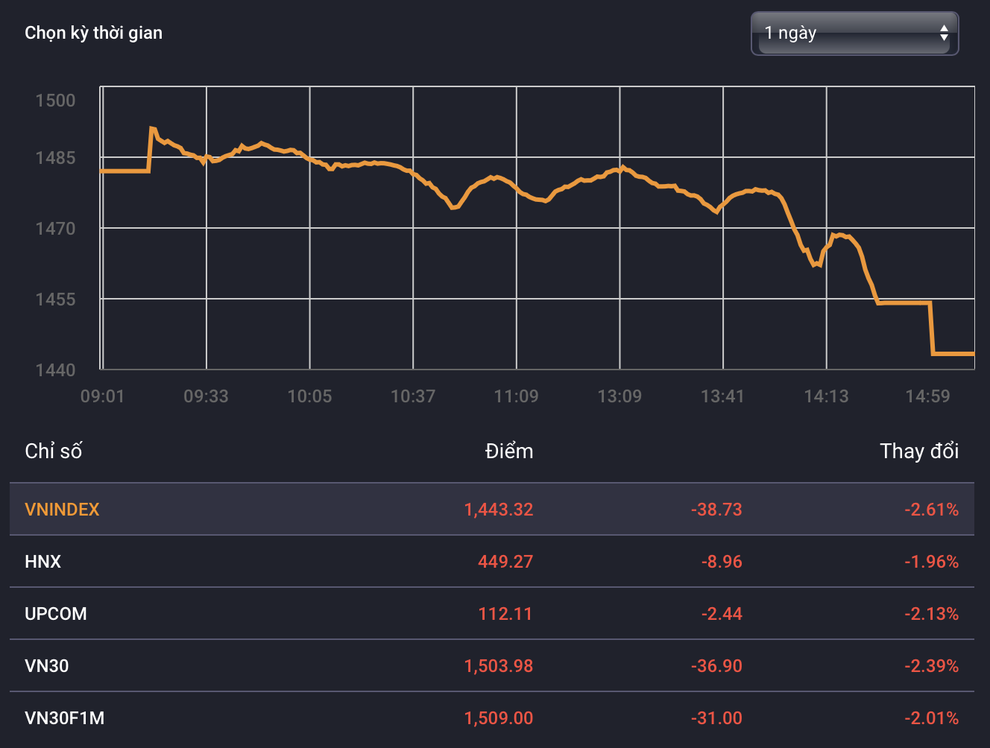Click the UPCOM percent -2.13%
Screen dimensions: 990x748
coord(931,614)
